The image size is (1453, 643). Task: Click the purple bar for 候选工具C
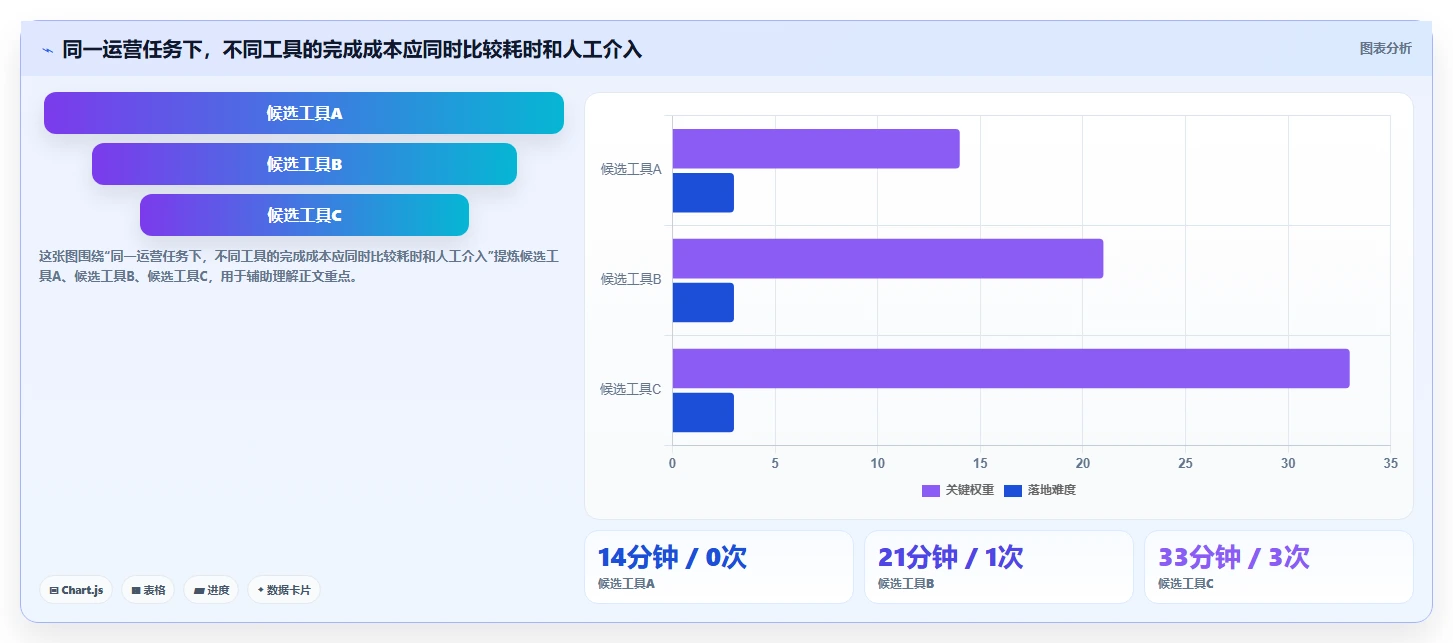pos(1011,368)
